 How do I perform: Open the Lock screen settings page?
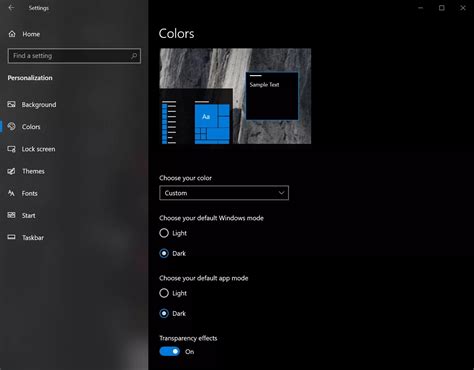click(x=38, y=149)
